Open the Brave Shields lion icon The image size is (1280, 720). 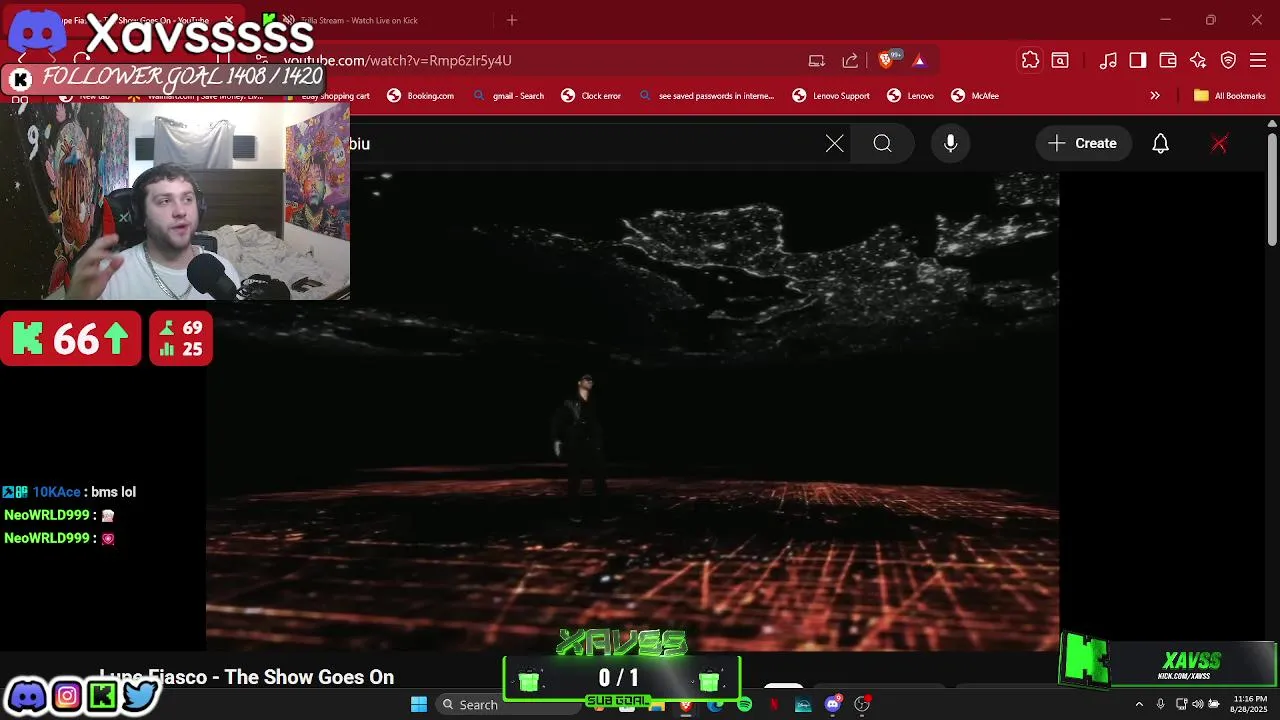pos(886,60)
